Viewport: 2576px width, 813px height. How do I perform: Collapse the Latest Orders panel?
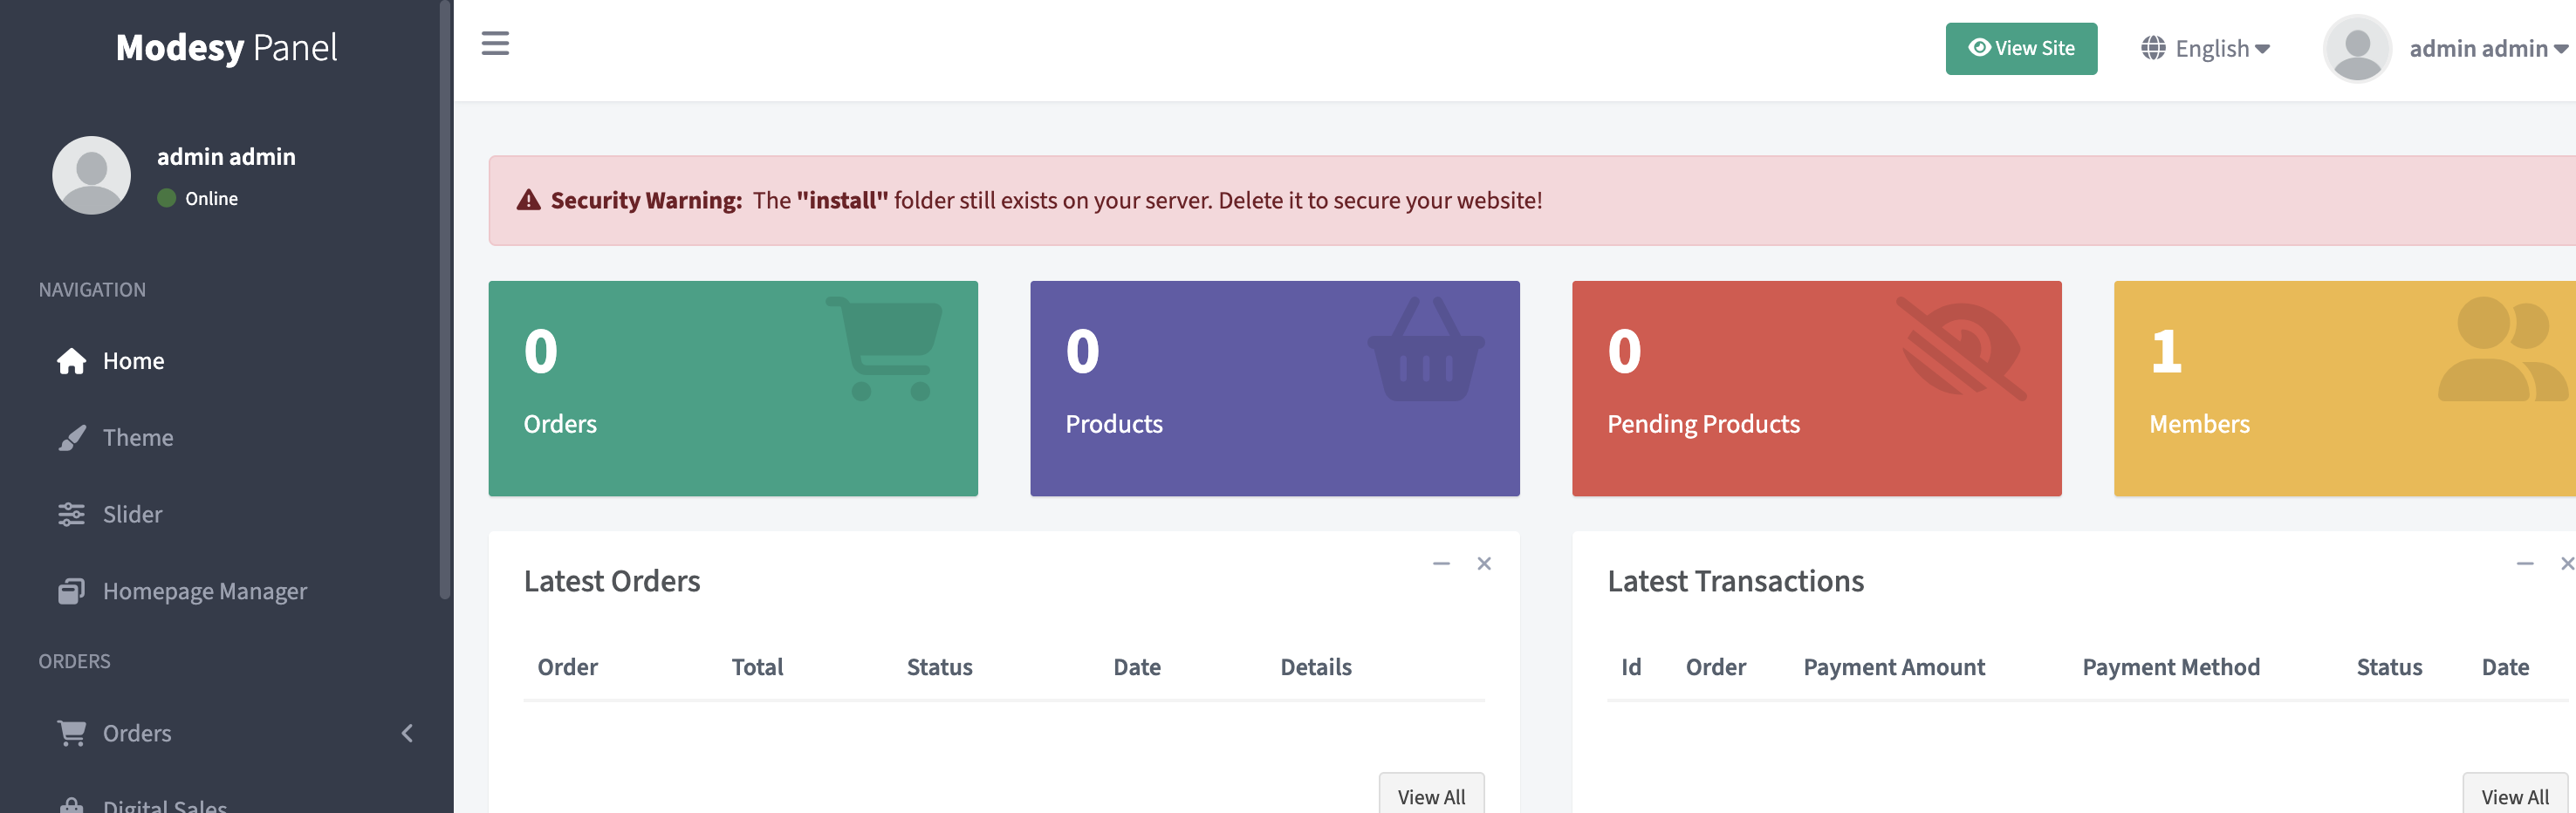coord(1441,564)
